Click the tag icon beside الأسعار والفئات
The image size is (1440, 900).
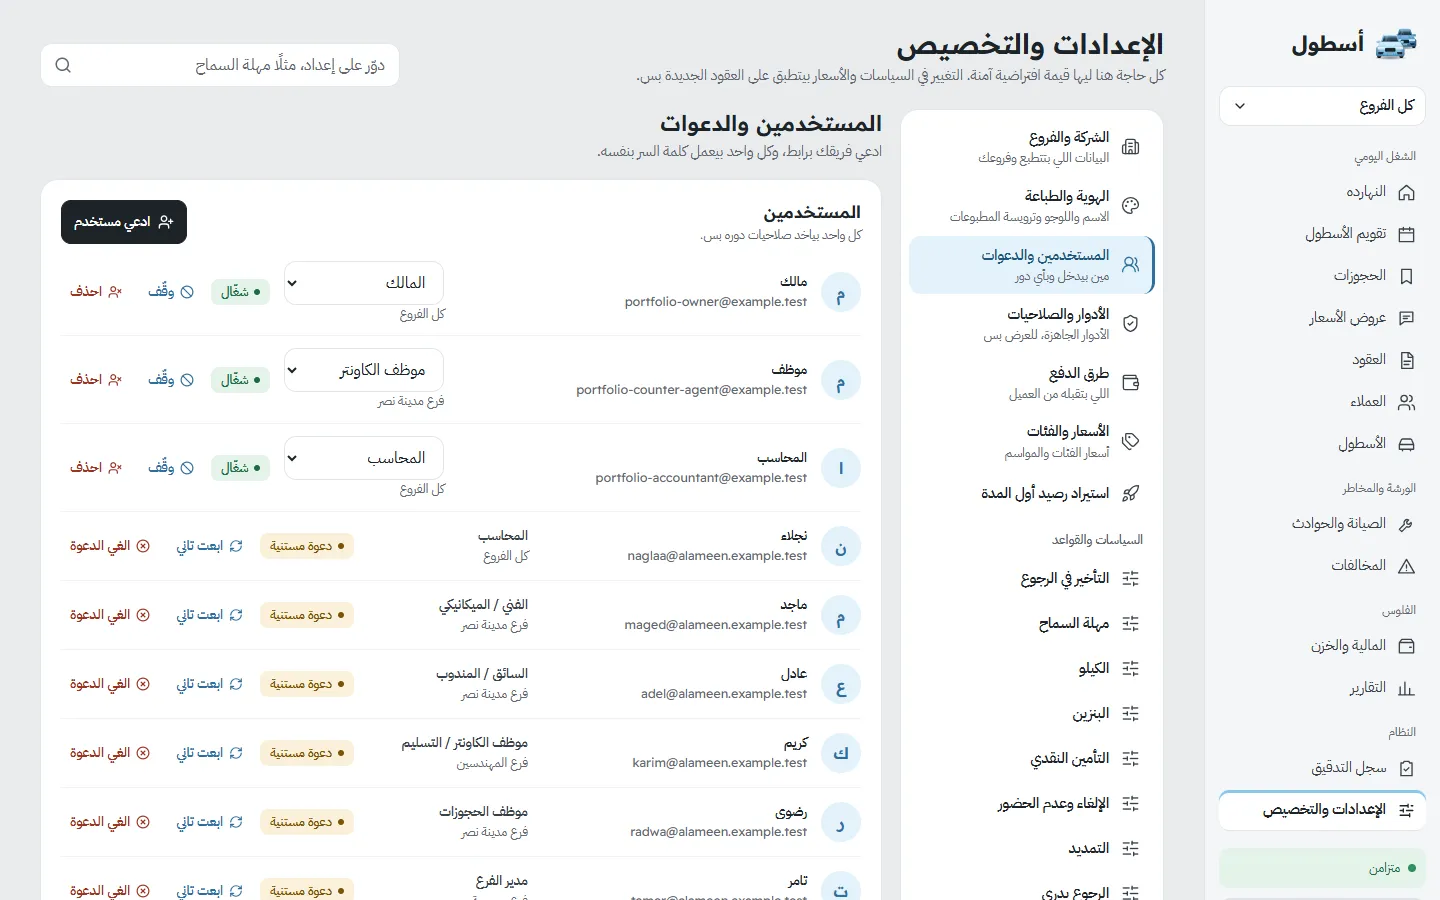point(1131,441)
